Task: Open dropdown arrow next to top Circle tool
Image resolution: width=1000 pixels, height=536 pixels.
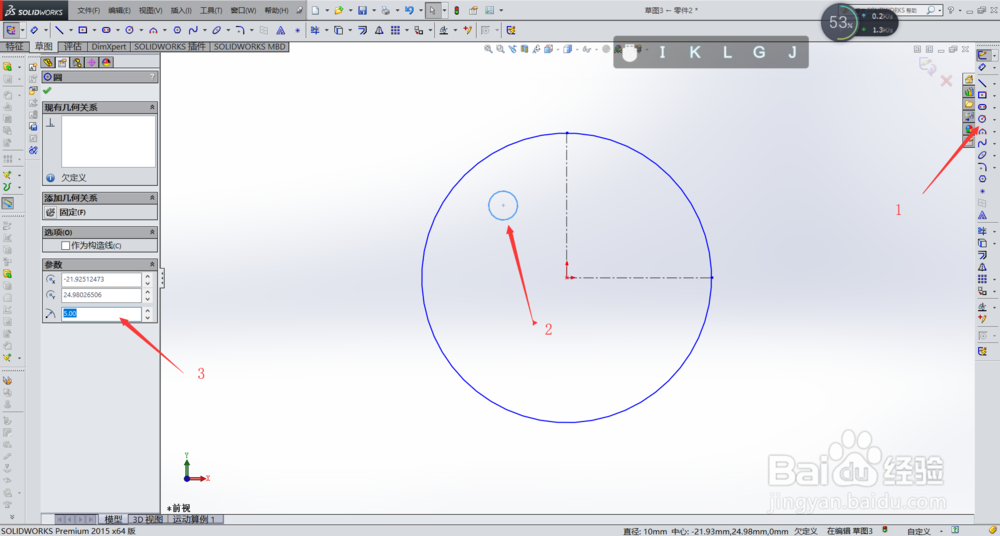Action: [x=141, y=30]
